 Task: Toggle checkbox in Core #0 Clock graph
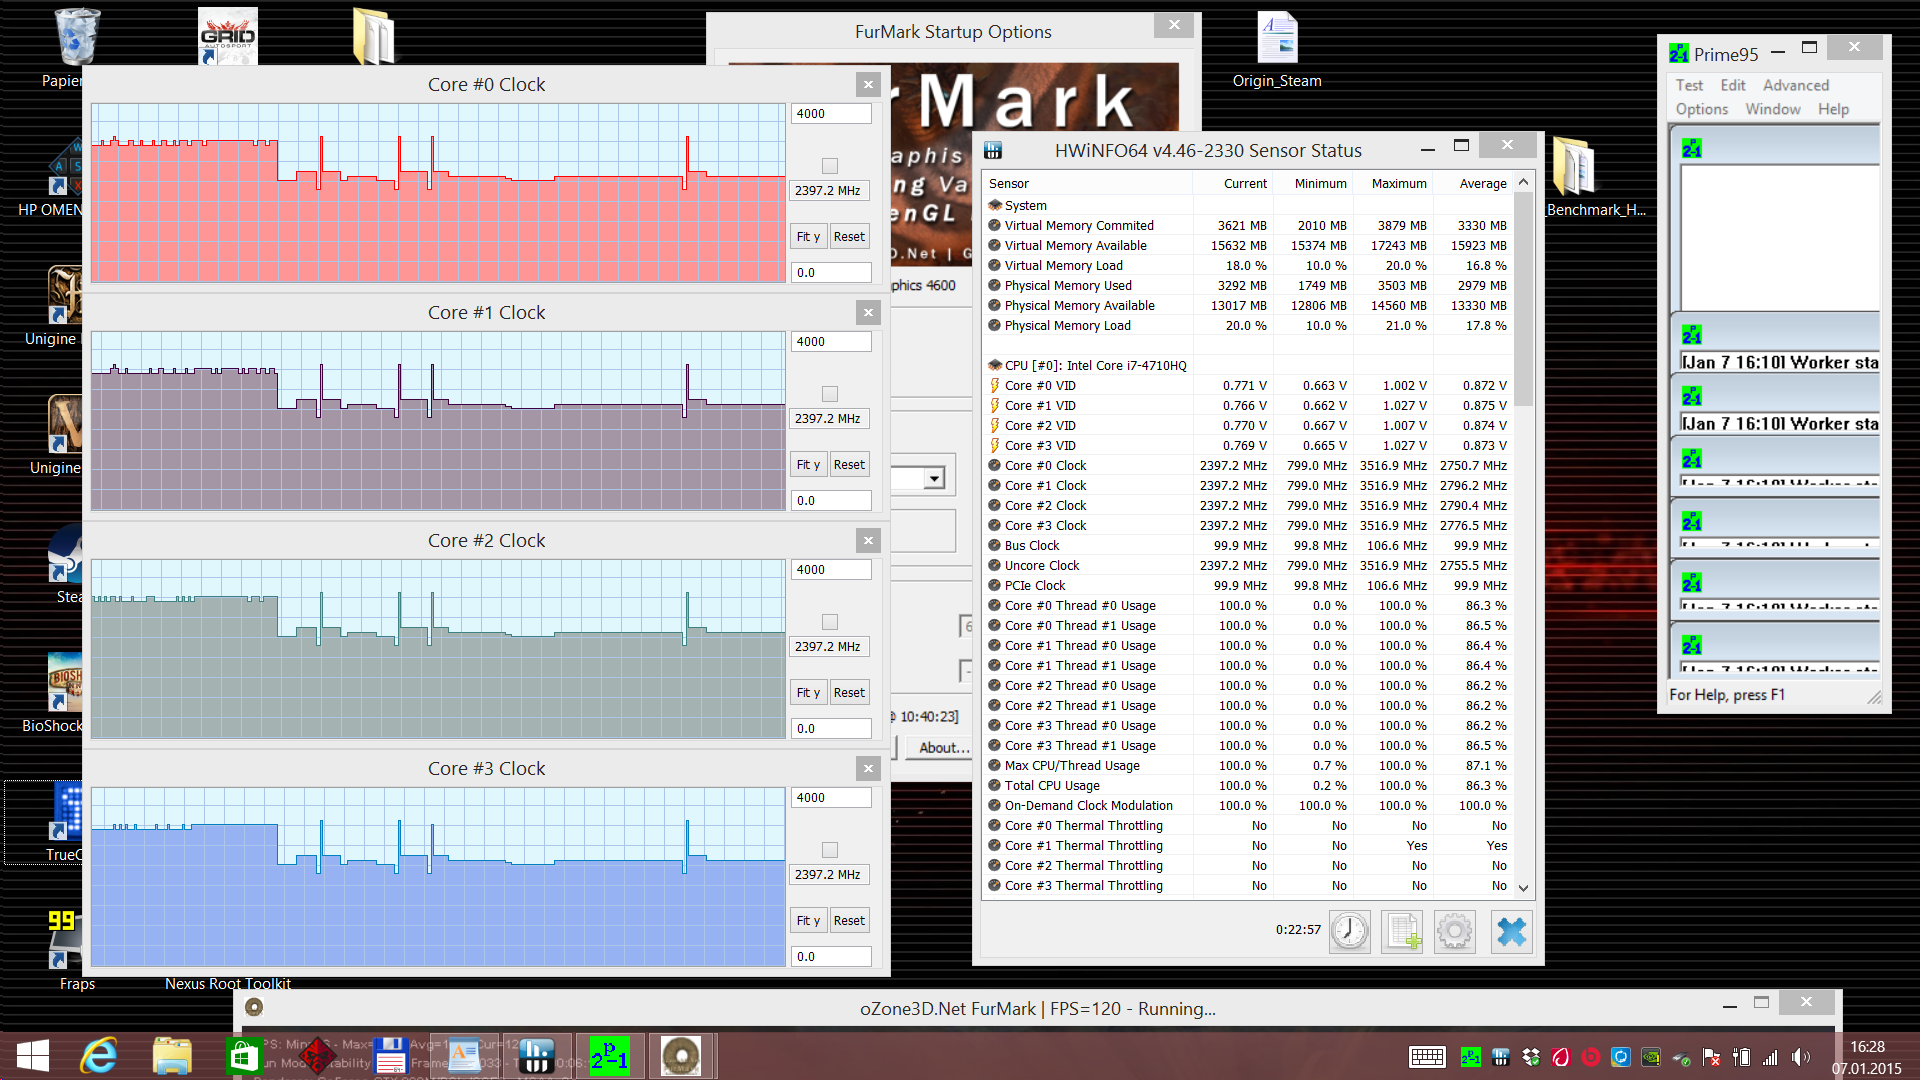click(x=829, y=166)
